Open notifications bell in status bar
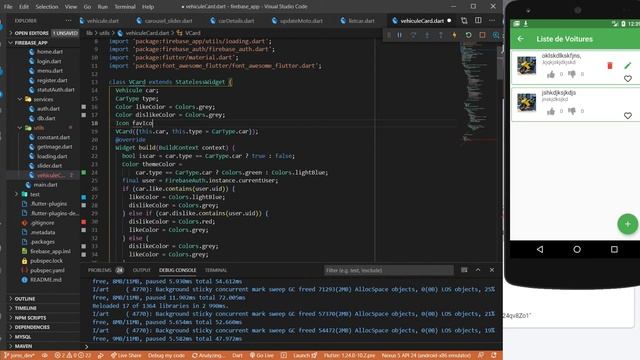Screen dimensions: 640x360 pos(493,356)
